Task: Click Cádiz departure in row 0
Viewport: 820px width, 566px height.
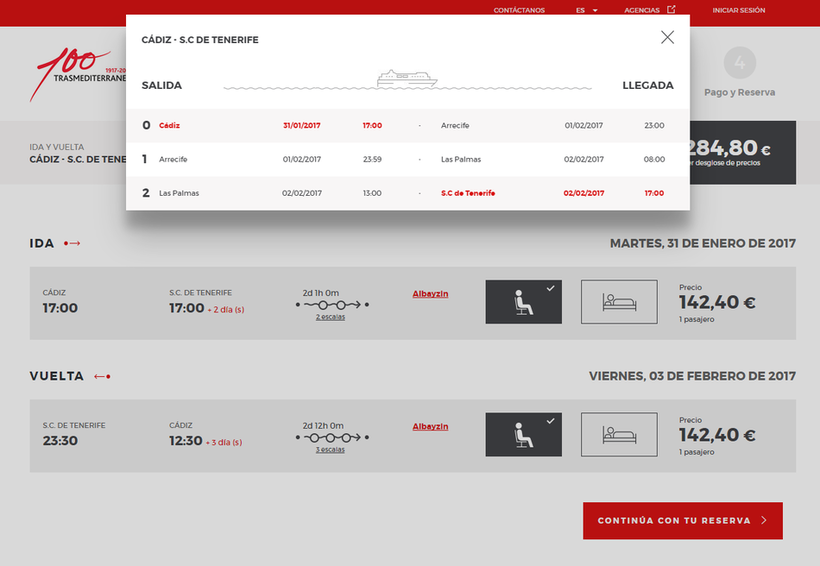Action: tap(169, 126)
